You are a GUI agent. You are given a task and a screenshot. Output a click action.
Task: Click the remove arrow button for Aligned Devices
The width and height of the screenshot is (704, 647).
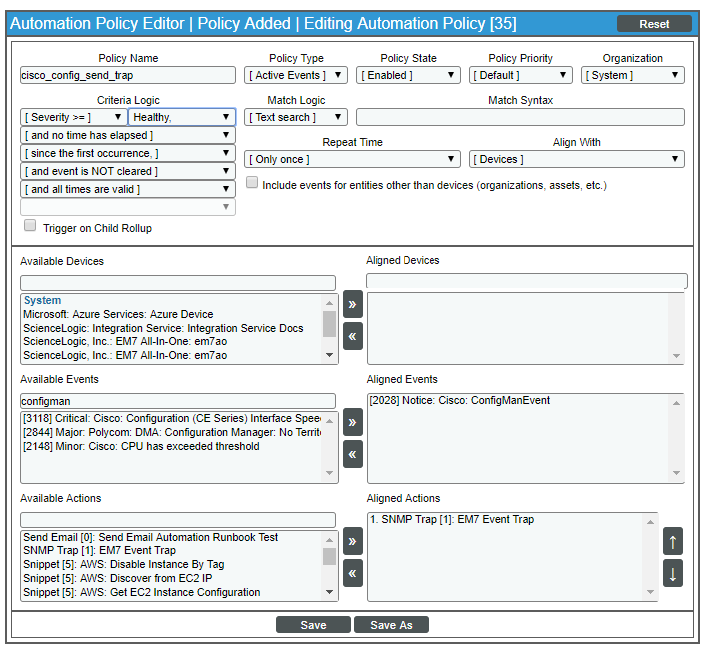(352, 337)
